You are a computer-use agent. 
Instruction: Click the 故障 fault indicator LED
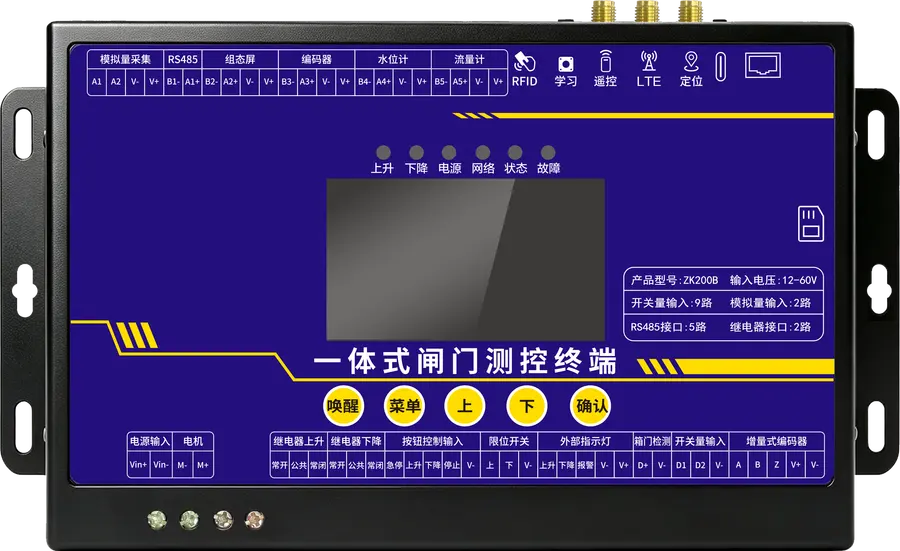pyautogui.click(x=548, y=152)
